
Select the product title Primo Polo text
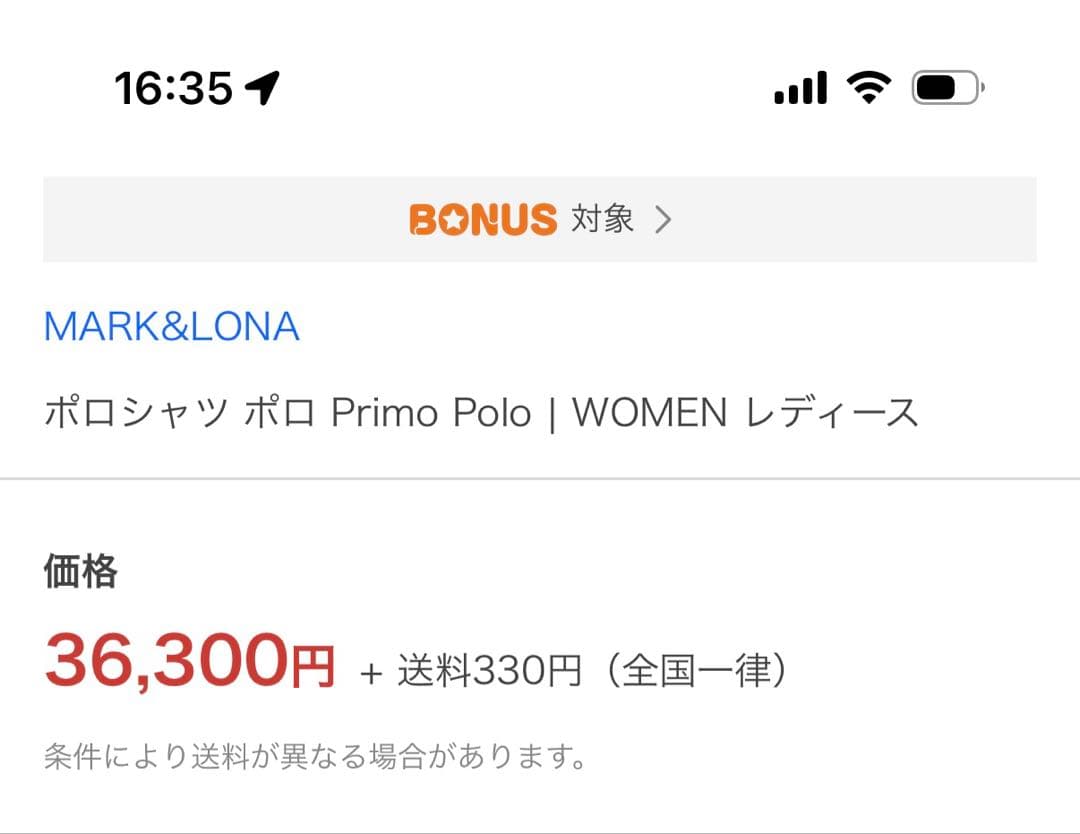(x=431, y=413)
